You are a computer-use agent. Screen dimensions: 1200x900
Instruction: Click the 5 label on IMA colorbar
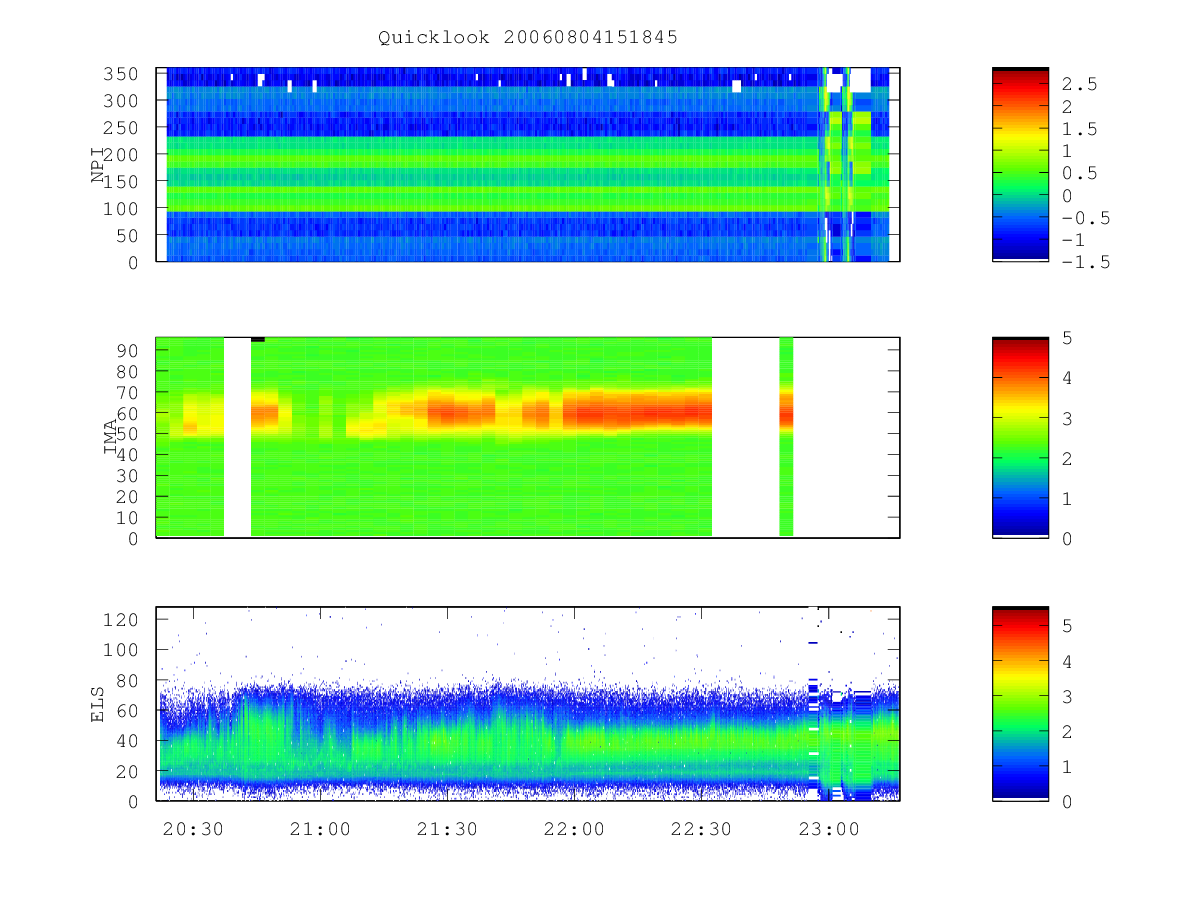pos(1068,338)
